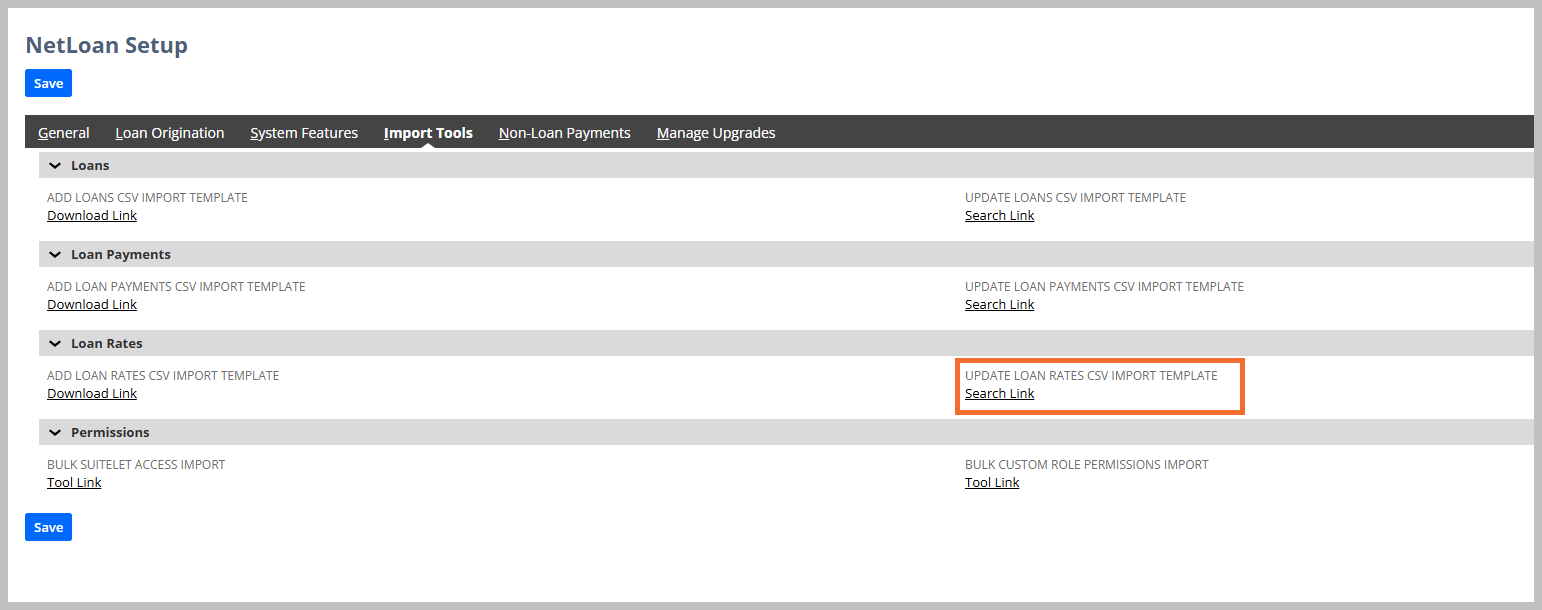The width and height of the screenshot is (1542, 610).
Task: Click the ADD LOAN PAYMENTS CSV IMPORT TEMPLATE label
Action: tap(176, 286)
